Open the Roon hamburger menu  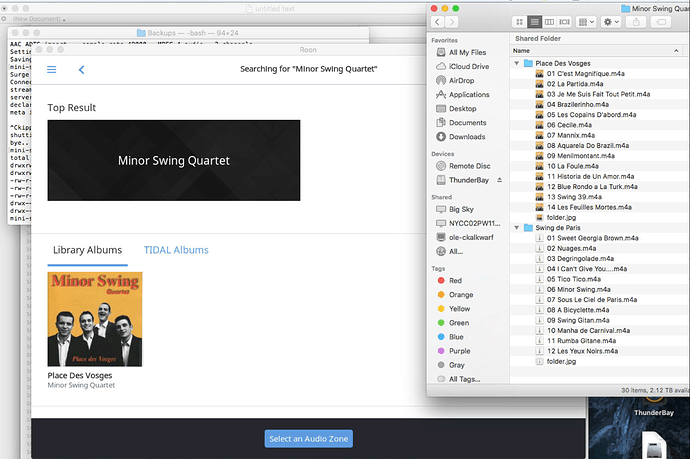click(x=51, y=70)
